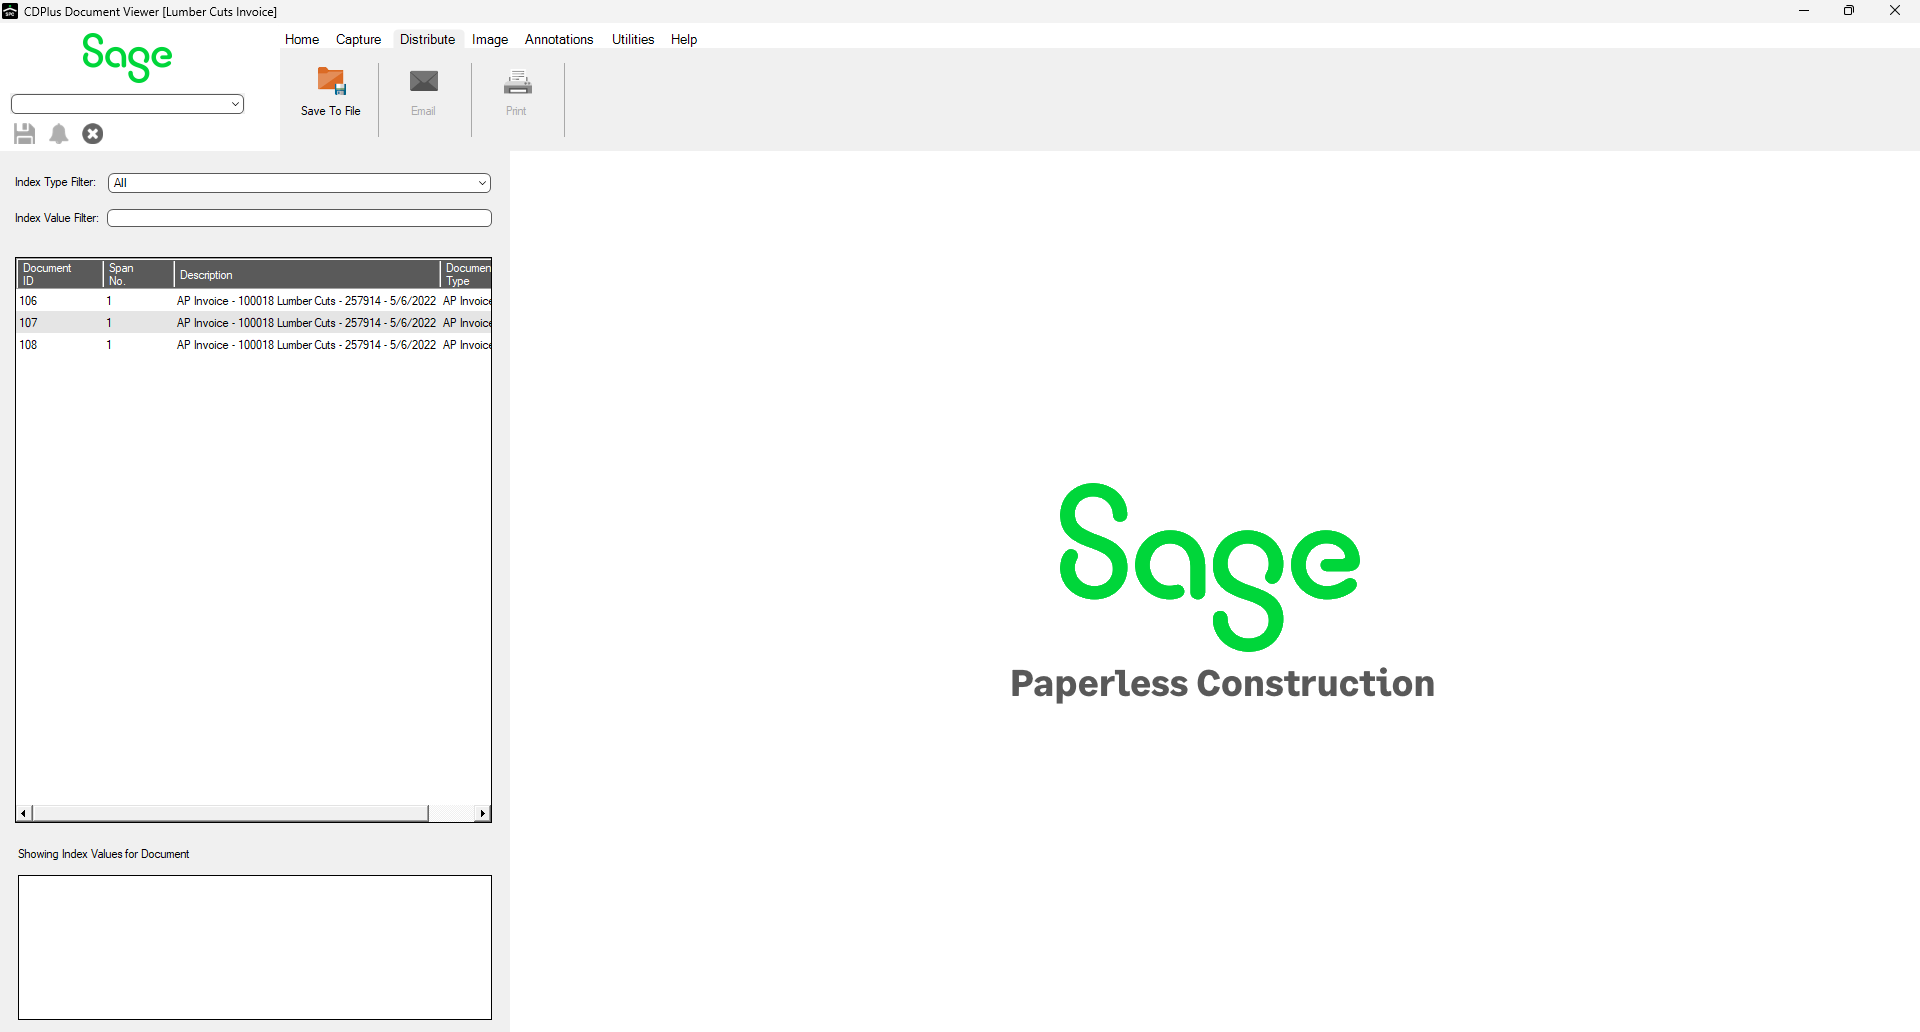Open the Annotations ribbon tab
Screen dimensions: 1920x1032
tap(559, 39)
